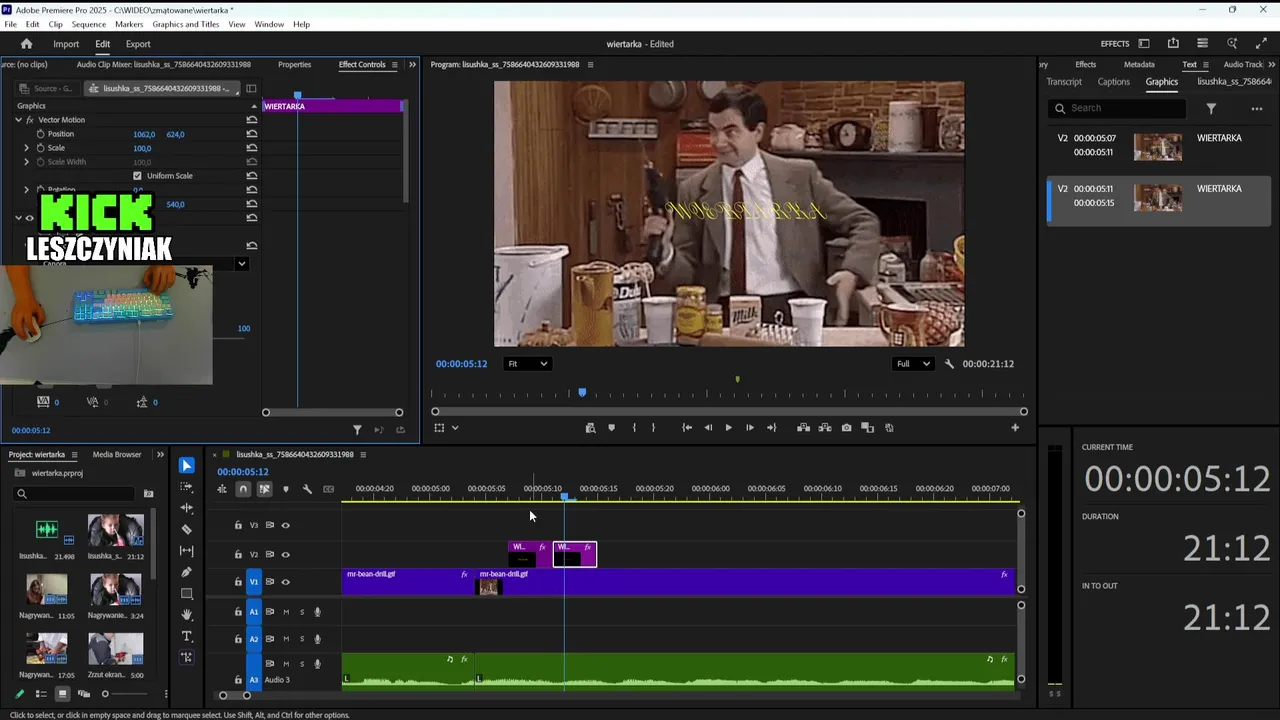
Task: Open the Fit zoom level dropdown
Action: (527, 364)
